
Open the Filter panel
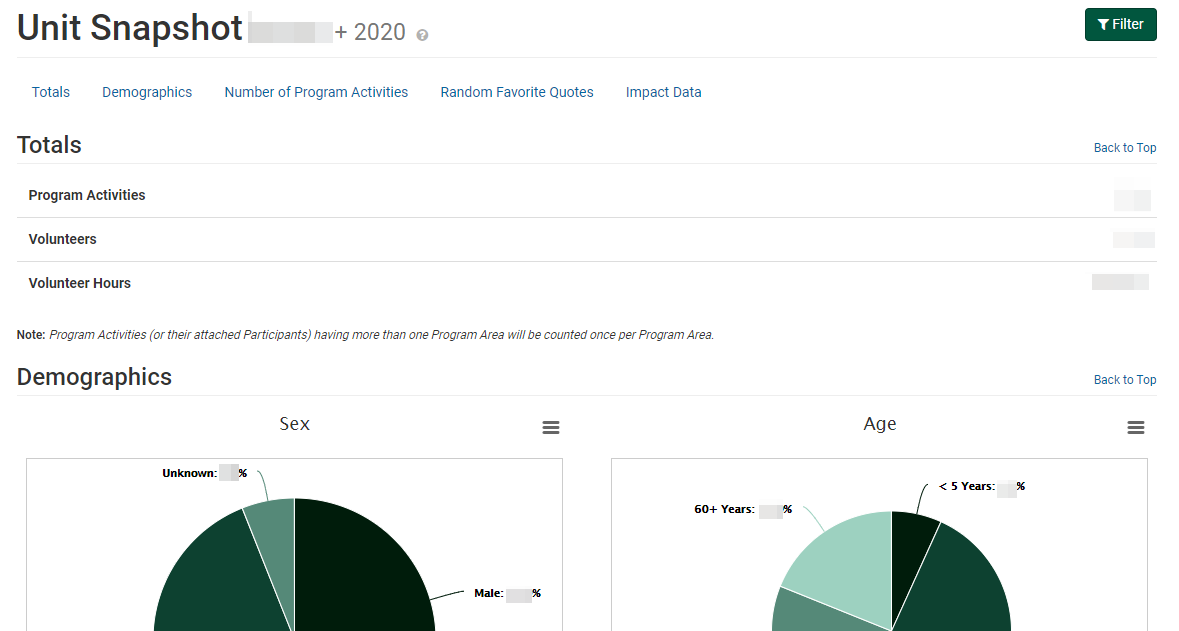click(x=1120, y=24)
